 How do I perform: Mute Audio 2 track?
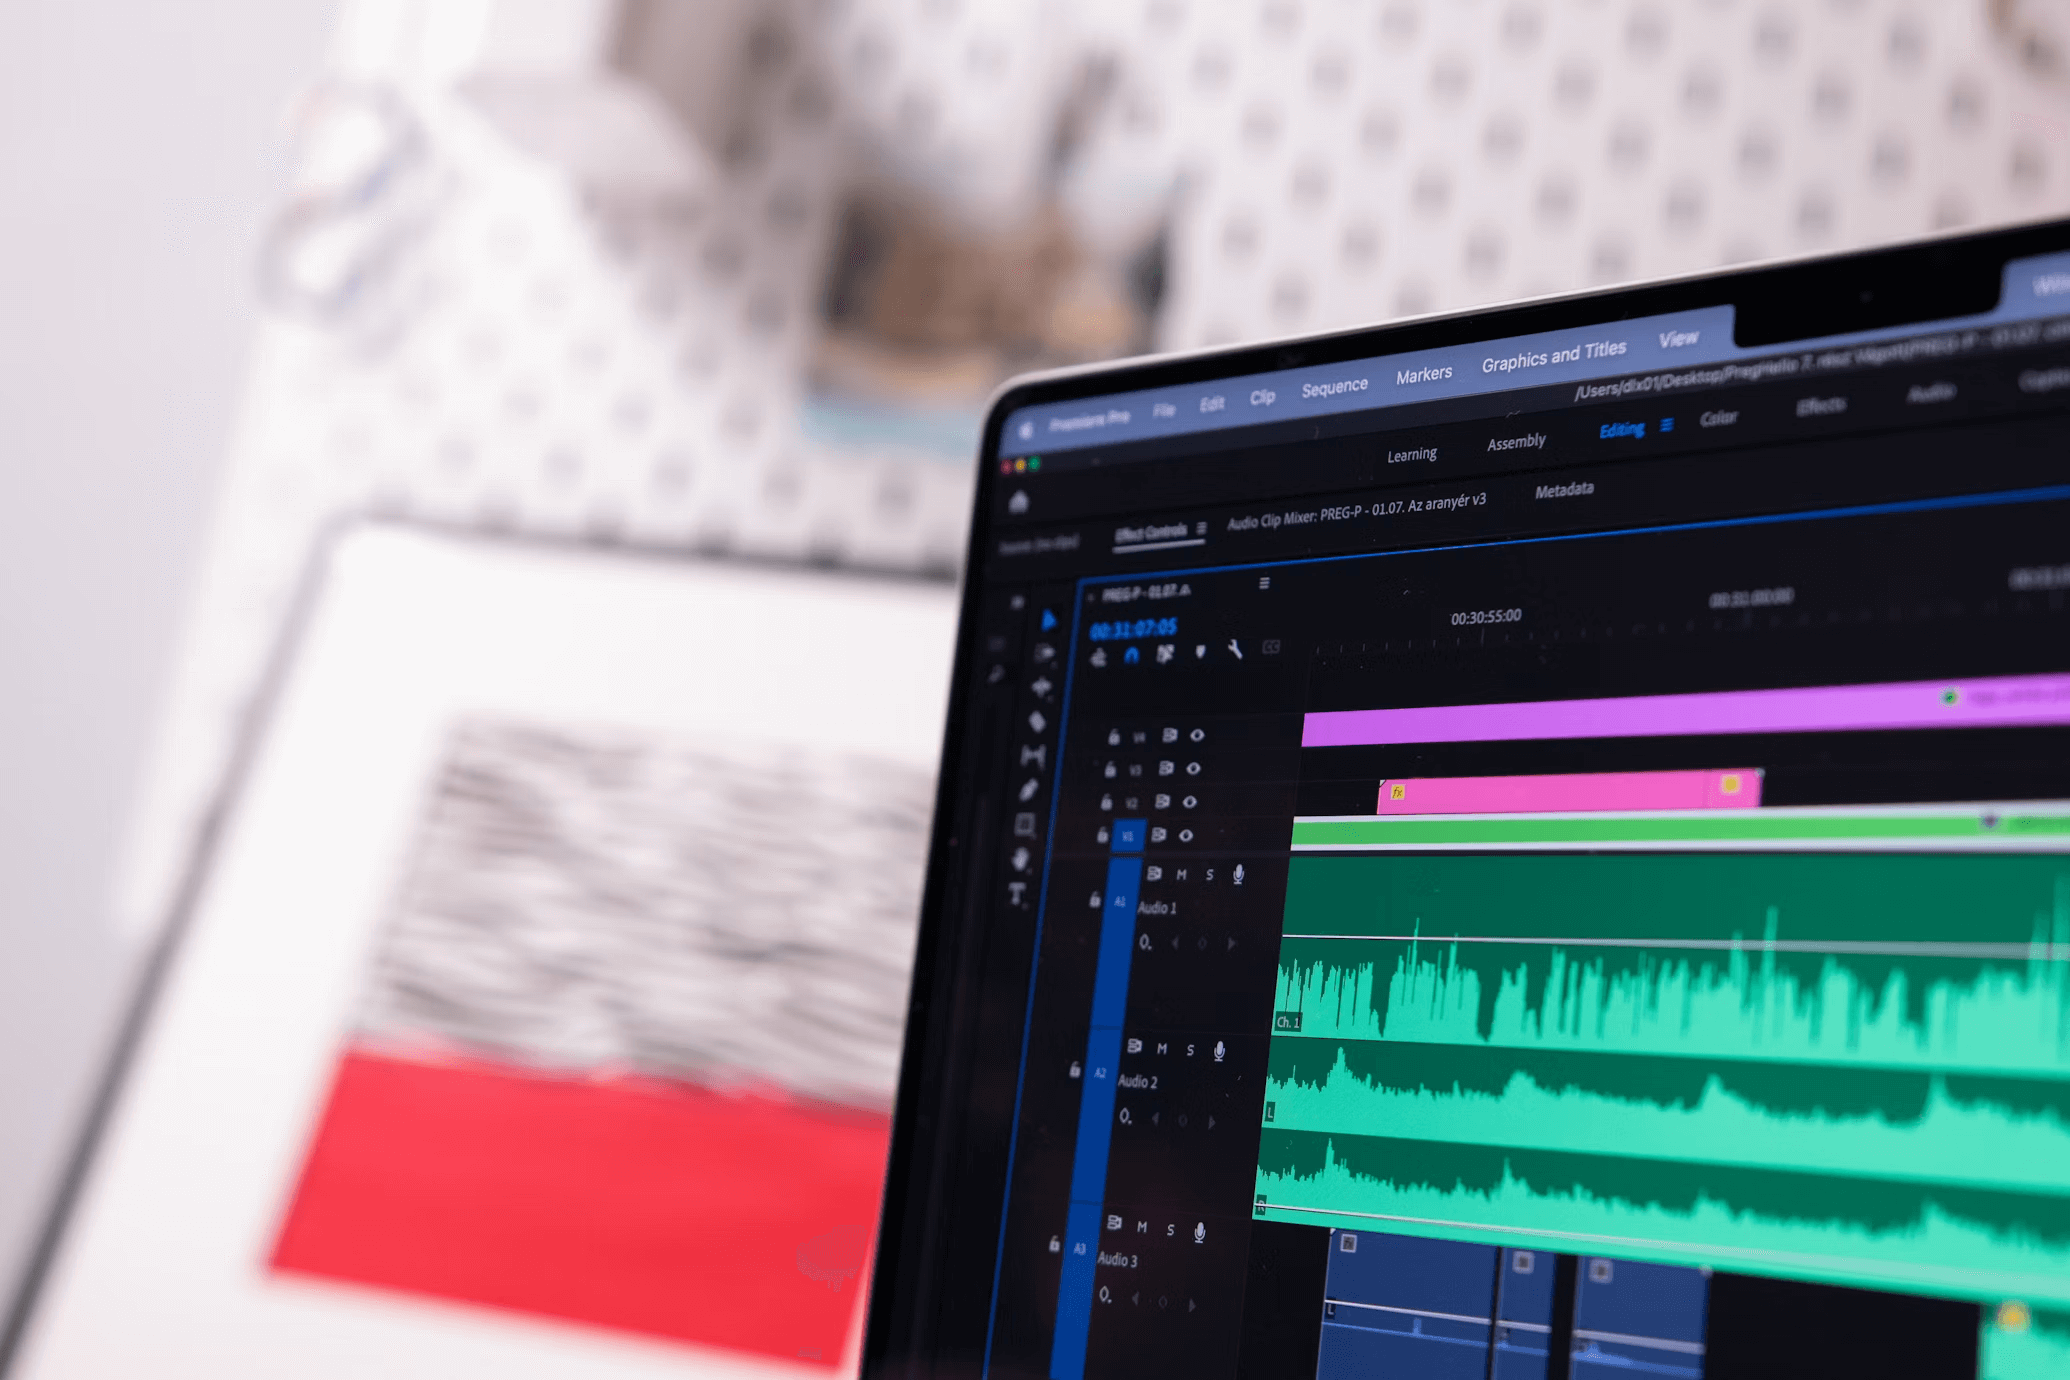(1162, 1049)
